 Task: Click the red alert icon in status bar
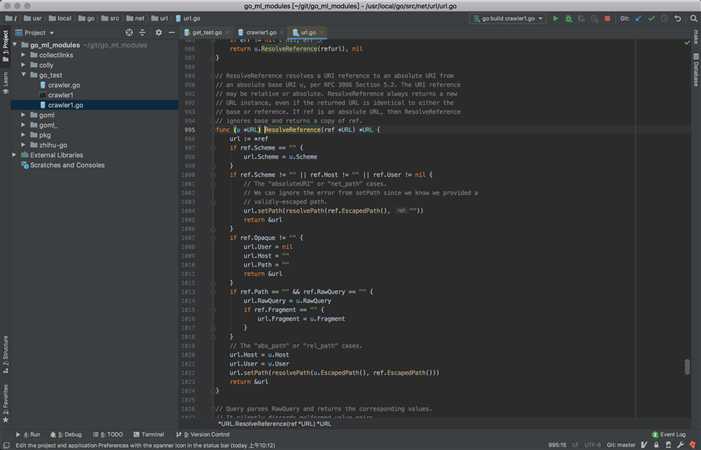693,445
